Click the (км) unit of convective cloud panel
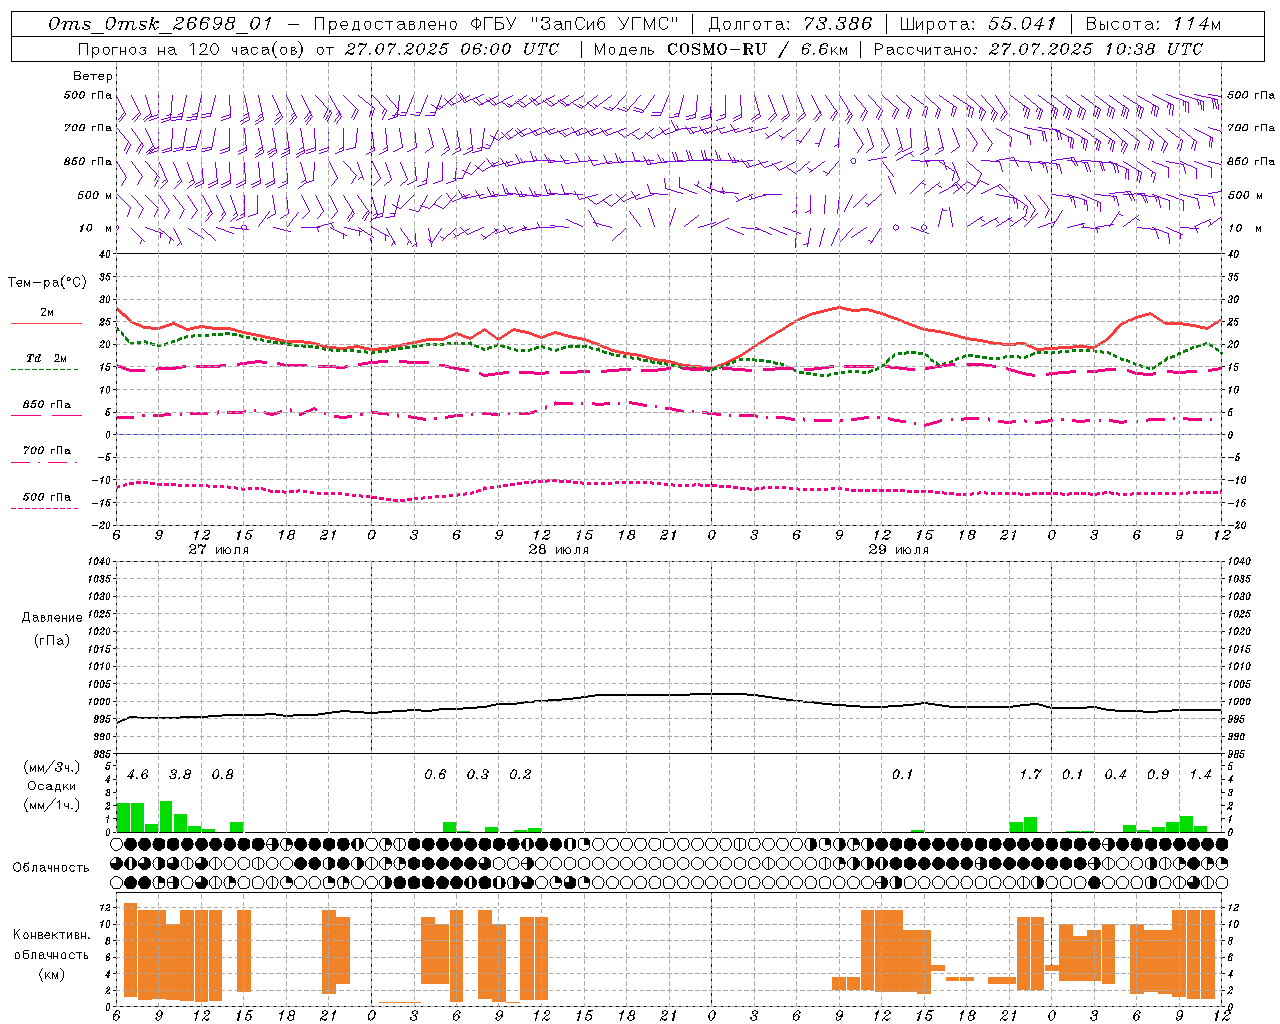The image size is (1280, 1024). click(x=51, y=974)
